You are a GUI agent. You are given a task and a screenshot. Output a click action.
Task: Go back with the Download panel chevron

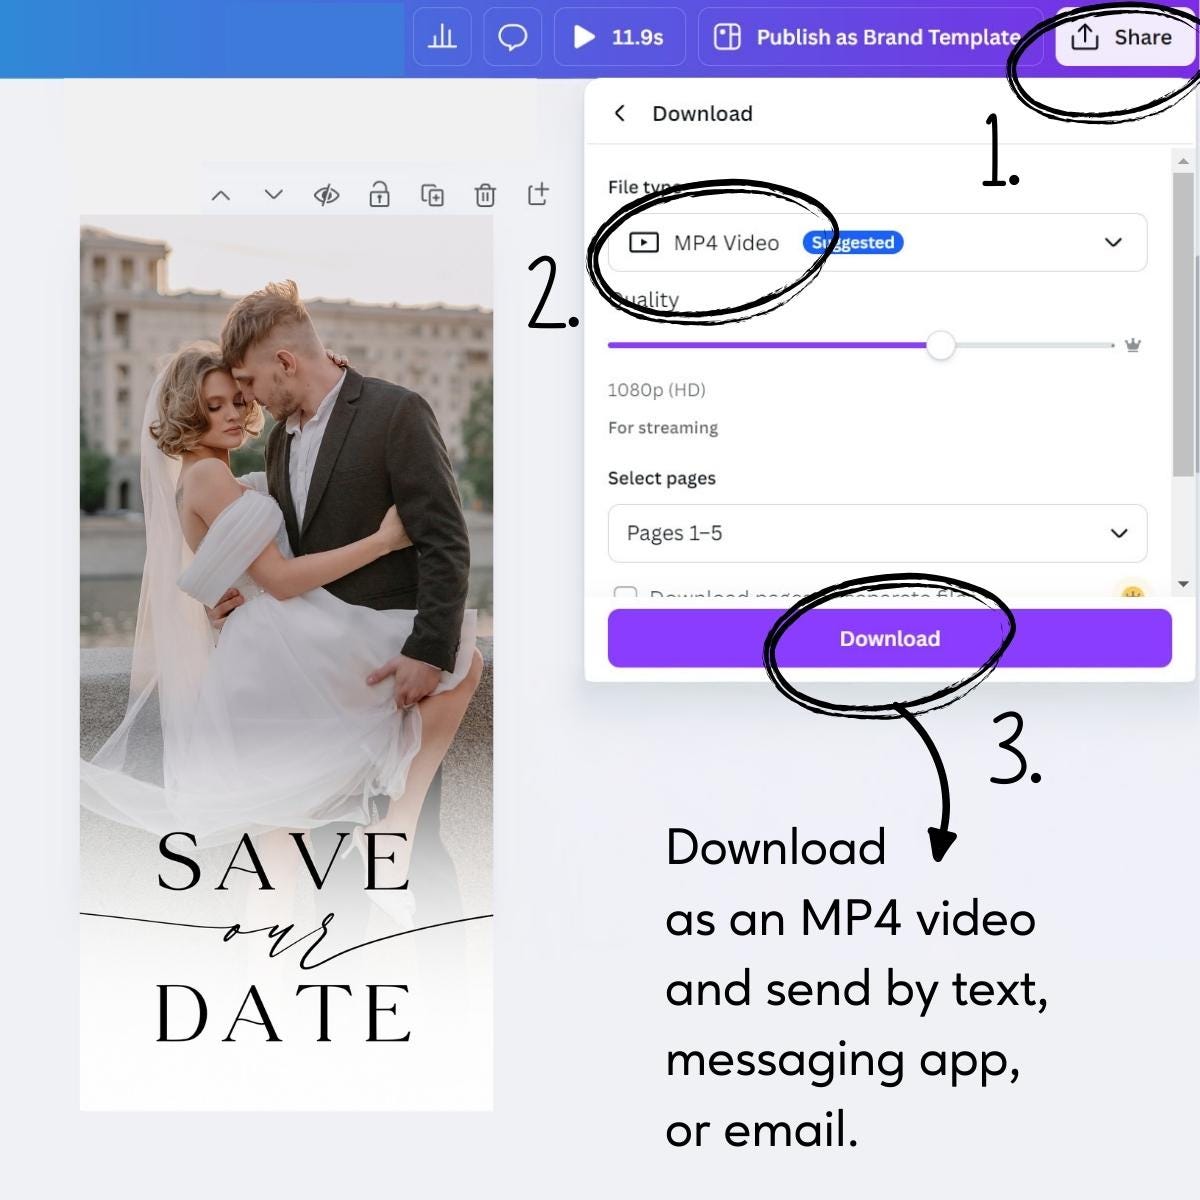pyautogui.click(x=620, y=113)
